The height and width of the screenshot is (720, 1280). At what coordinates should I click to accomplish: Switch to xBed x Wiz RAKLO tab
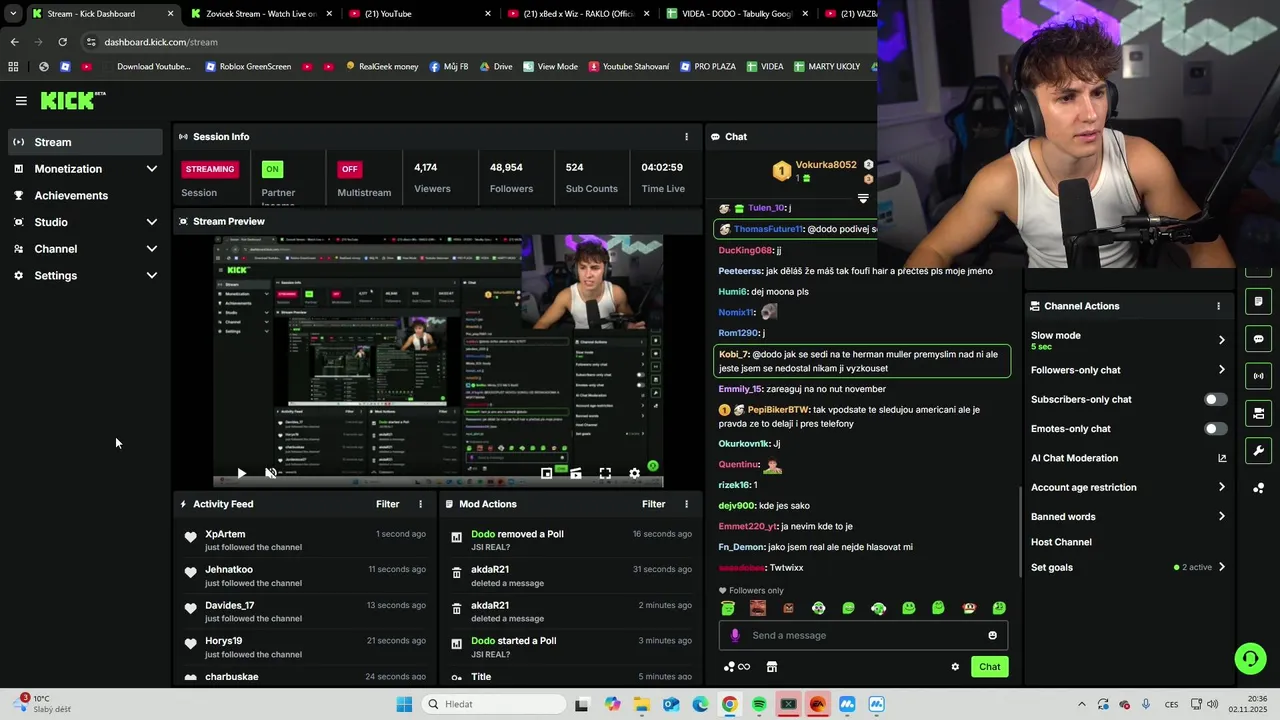pyautogui.click(x=580, y=14)
